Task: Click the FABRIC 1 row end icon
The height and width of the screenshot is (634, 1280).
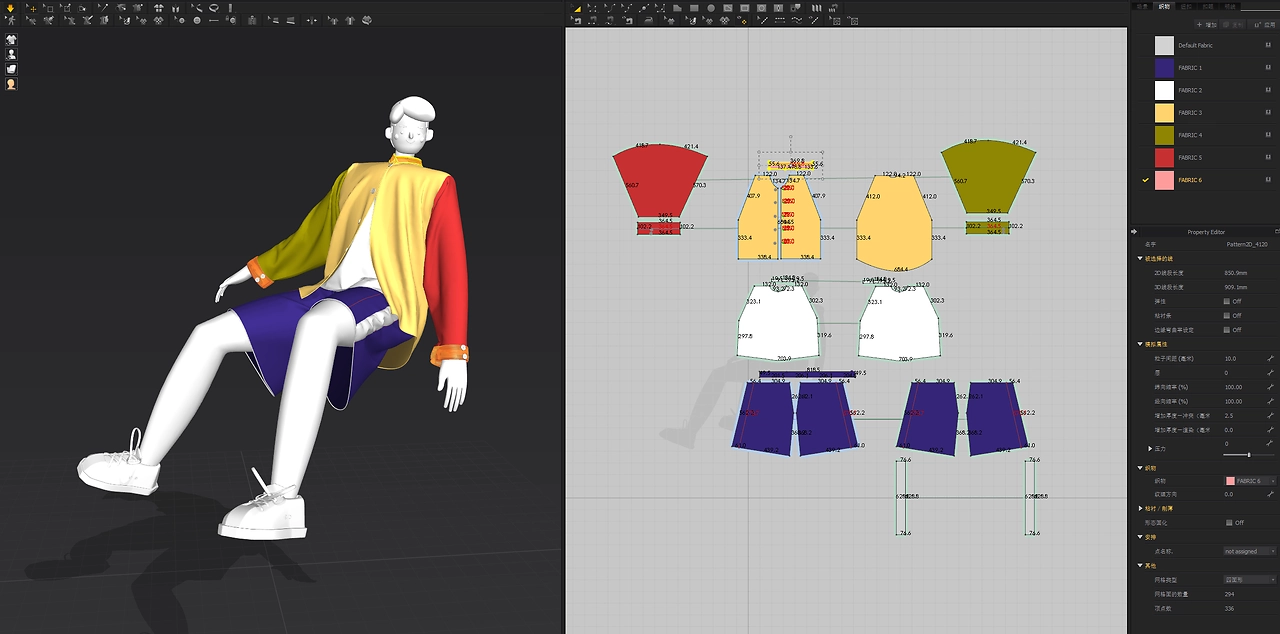Action: click(1268, 68)
